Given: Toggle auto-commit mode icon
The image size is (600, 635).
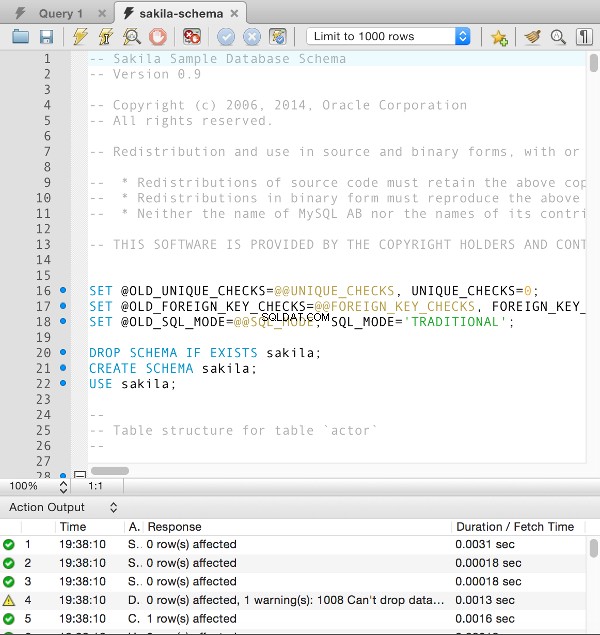Looking at the screenshot, I should click(x=278, y=37).
